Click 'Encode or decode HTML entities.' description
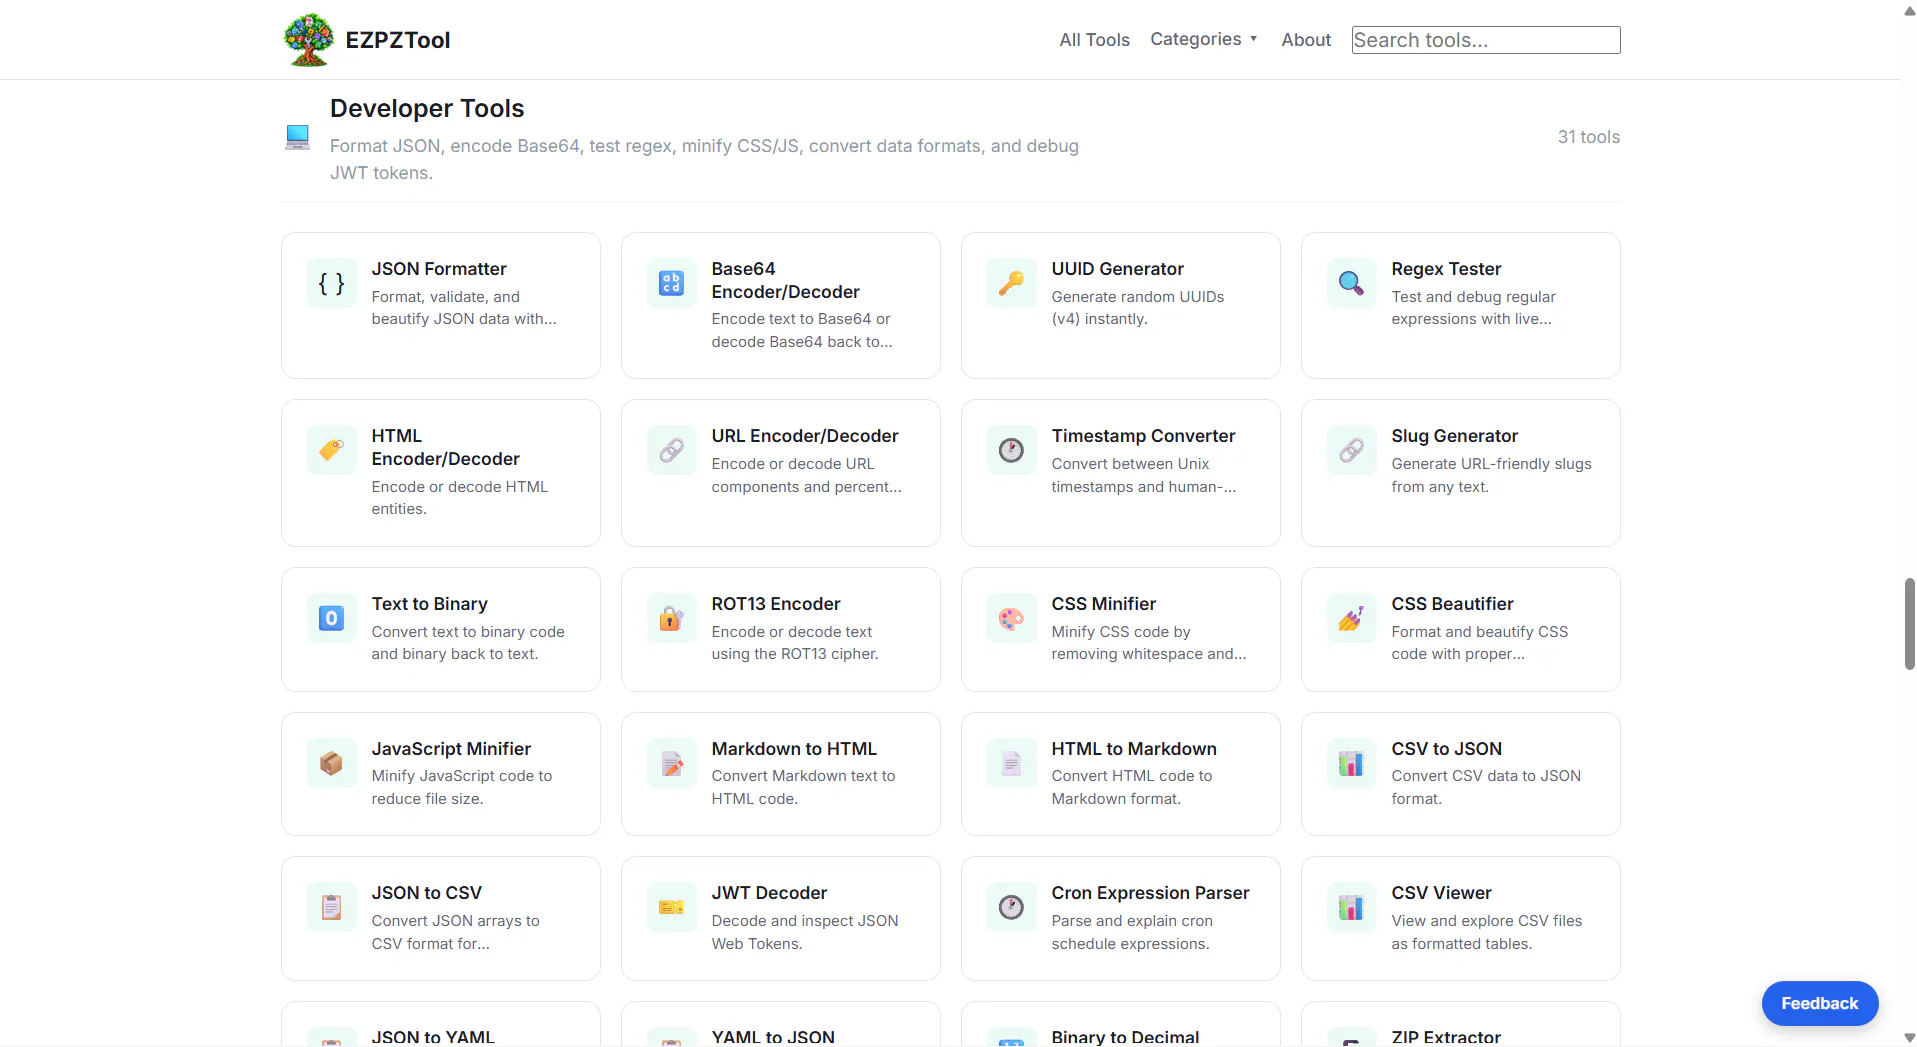Viewport: 1917px width, 1047px height. (x=459, y=498)
